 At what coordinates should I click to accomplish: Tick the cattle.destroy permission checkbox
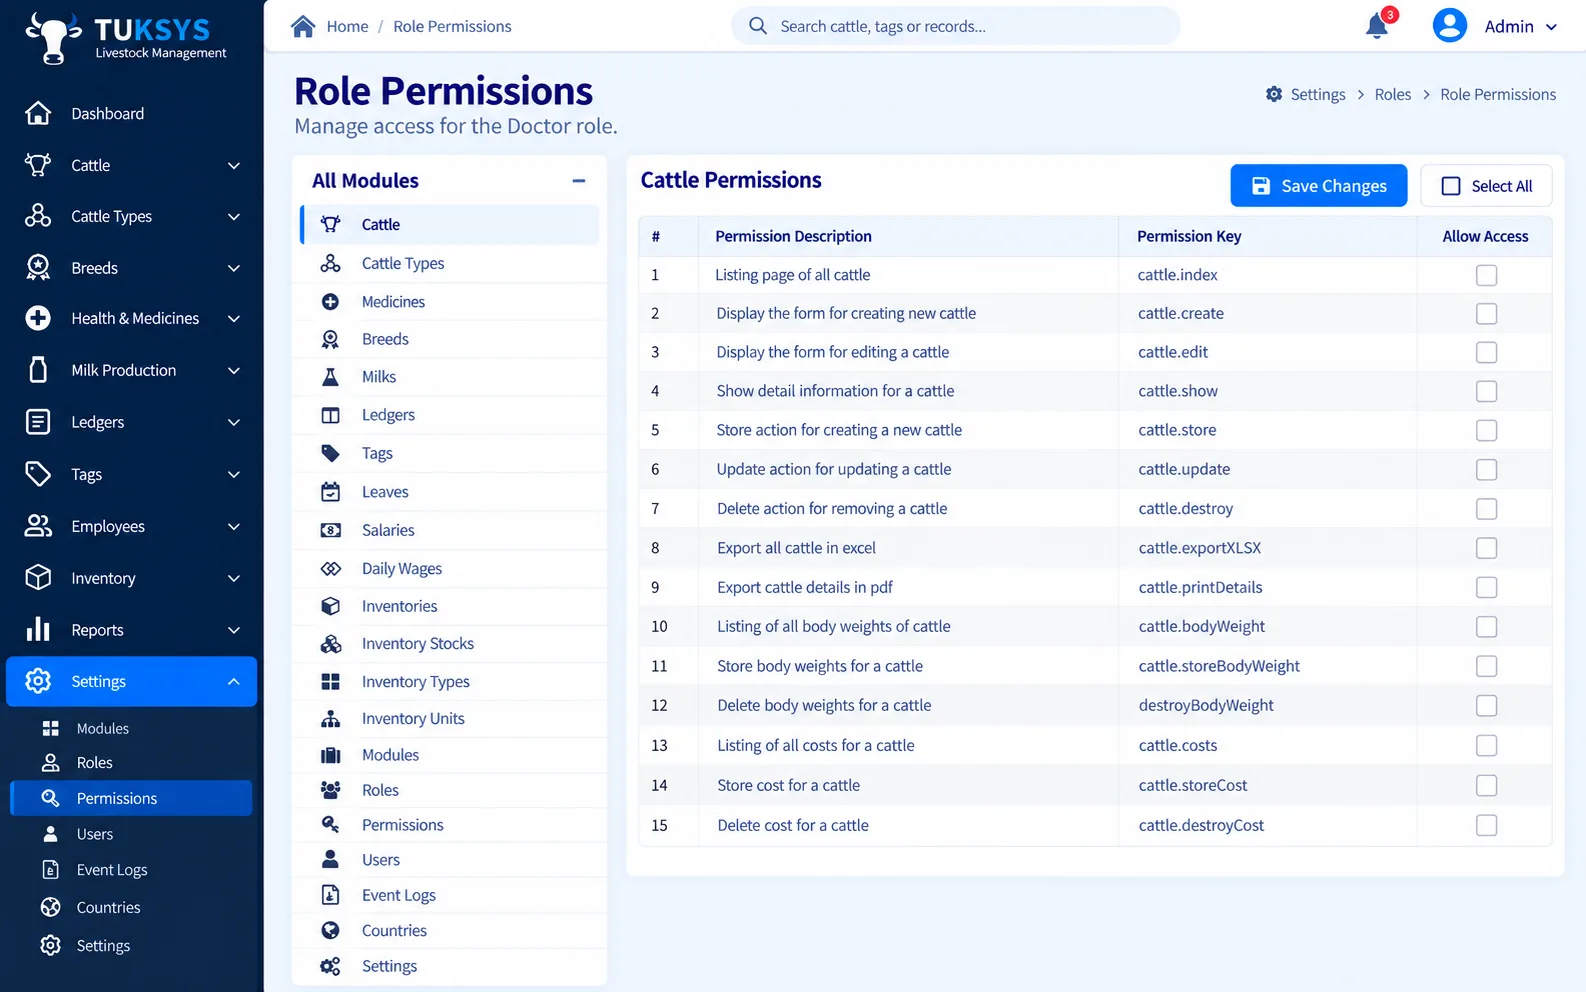[x=1486, y=509]
